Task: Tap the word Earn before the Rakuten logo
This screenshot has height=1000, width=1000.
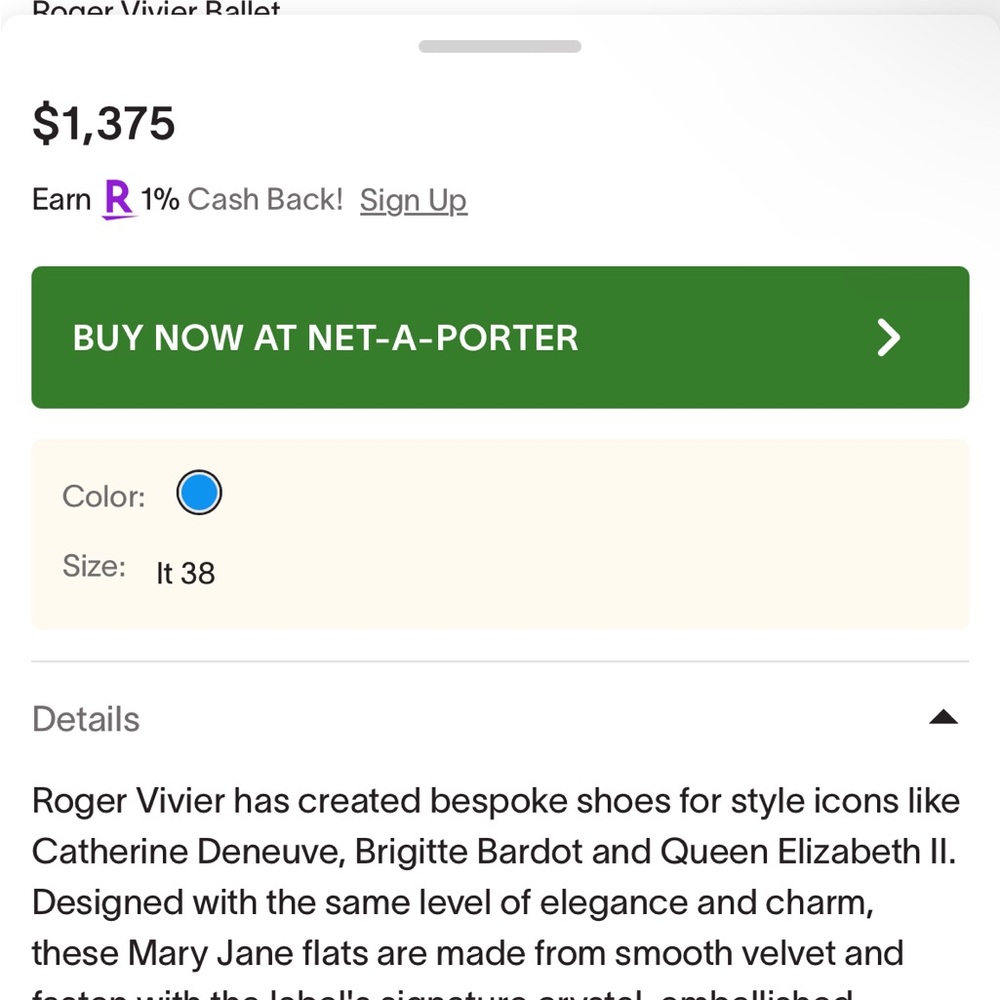Action: coord(62,199)
